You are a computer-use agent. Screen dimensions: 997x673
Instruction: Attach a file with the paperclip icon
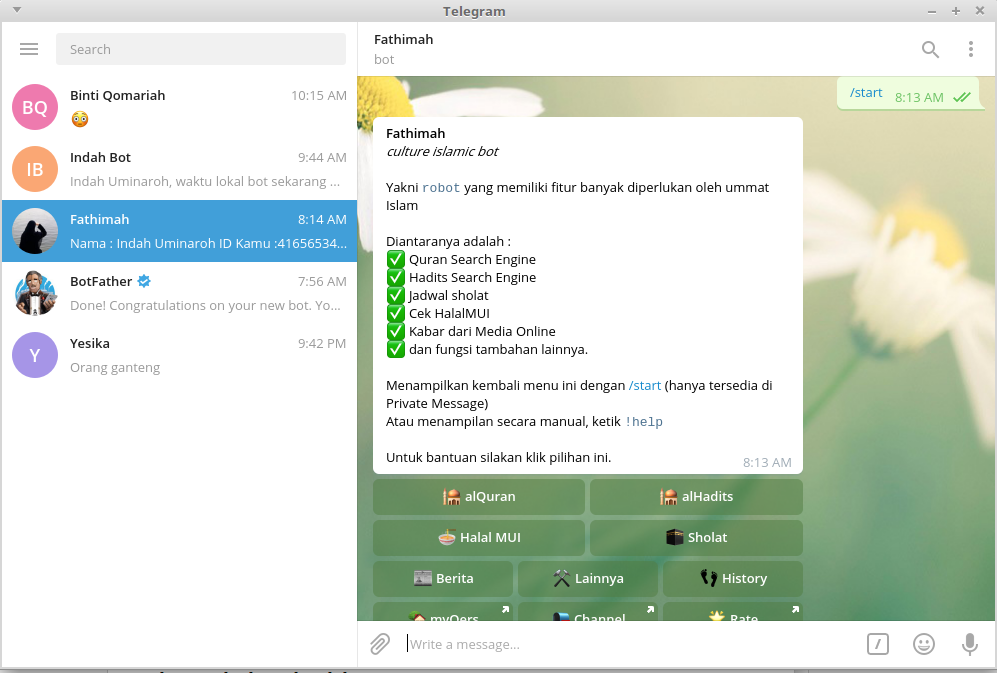[380, 644]
